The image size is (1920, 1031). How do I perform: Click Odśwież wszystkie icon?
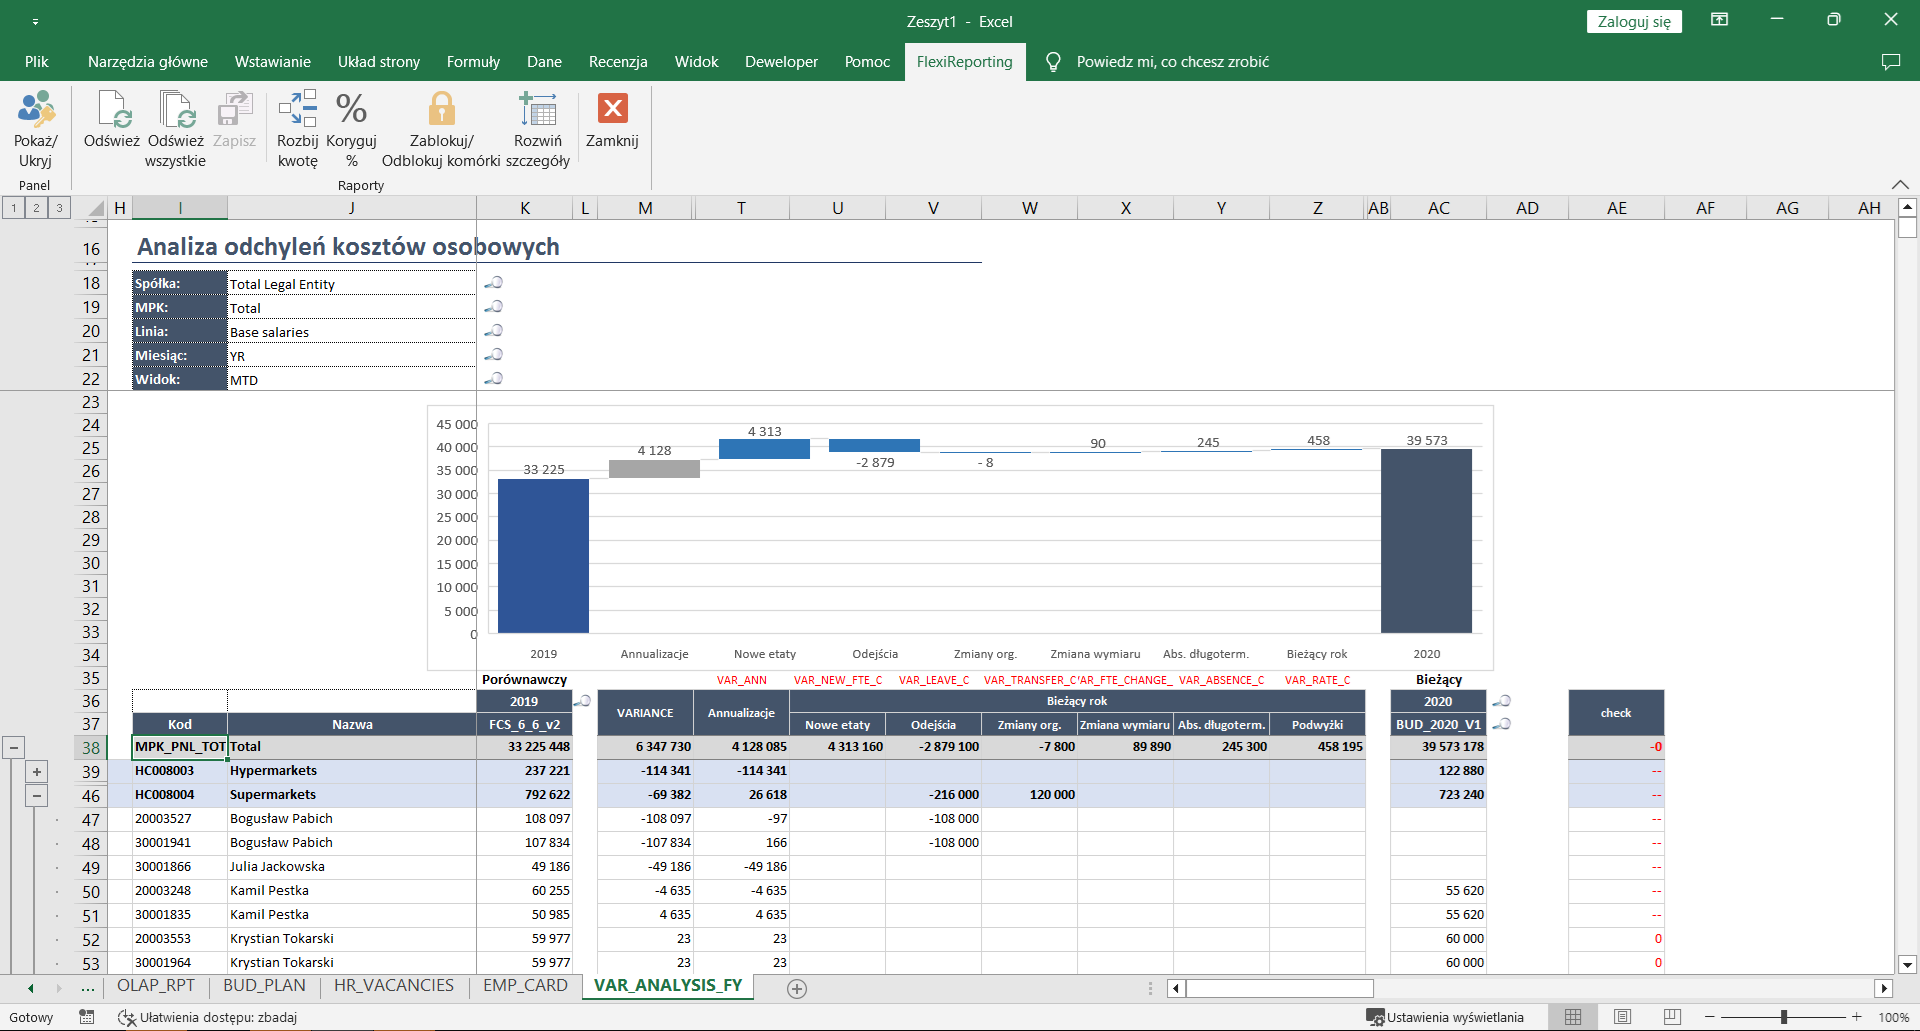(176, 110)
